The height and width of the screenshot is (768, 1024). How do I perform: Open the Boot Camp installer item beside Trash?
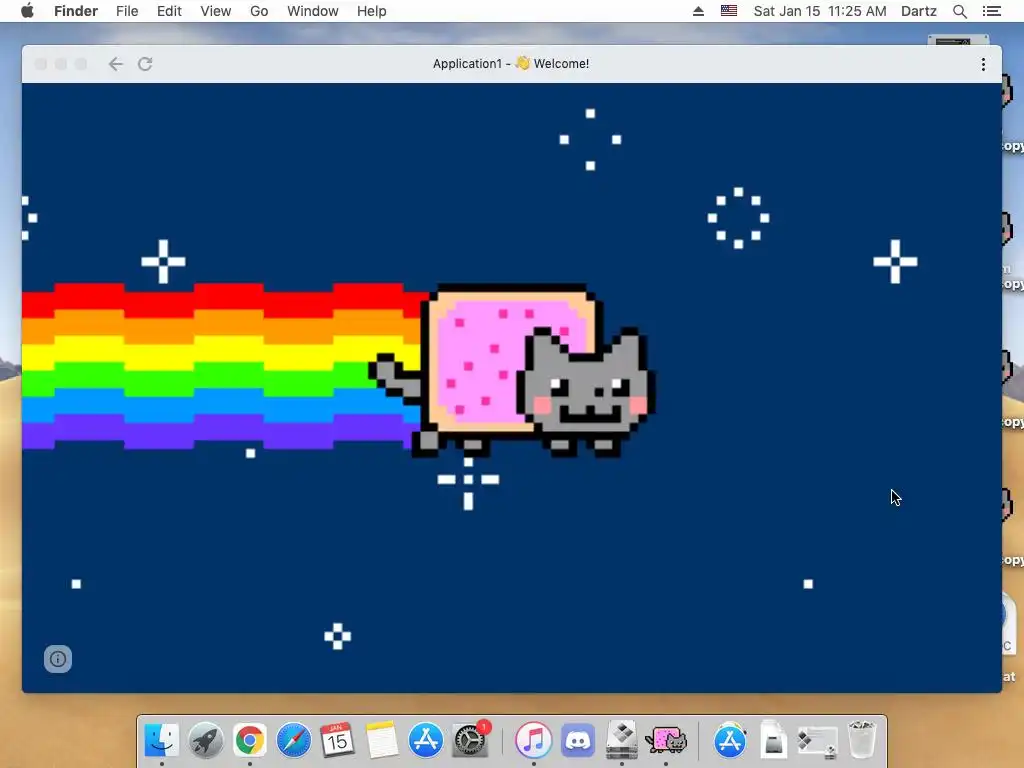[x=817, y=742]
